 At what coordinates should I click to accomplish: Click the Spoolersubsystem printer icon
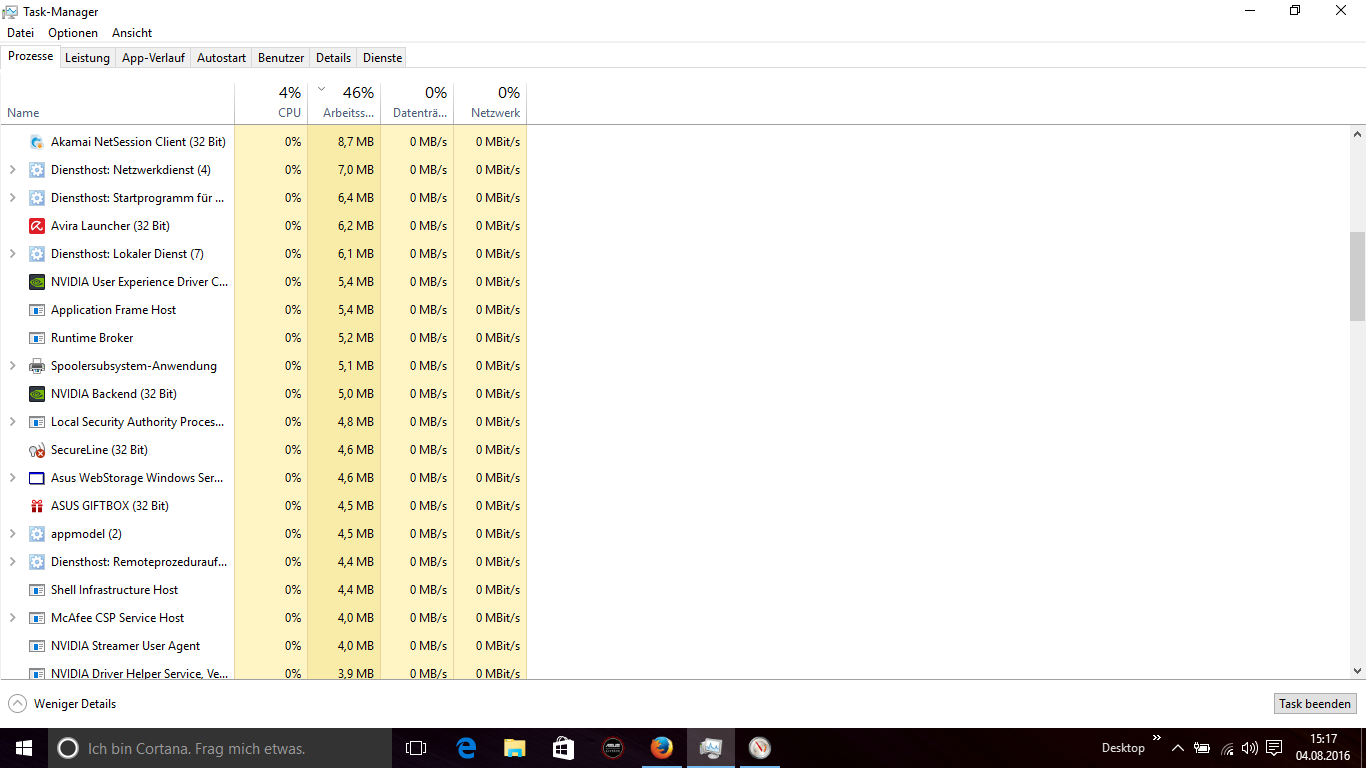tap(37, 366)
